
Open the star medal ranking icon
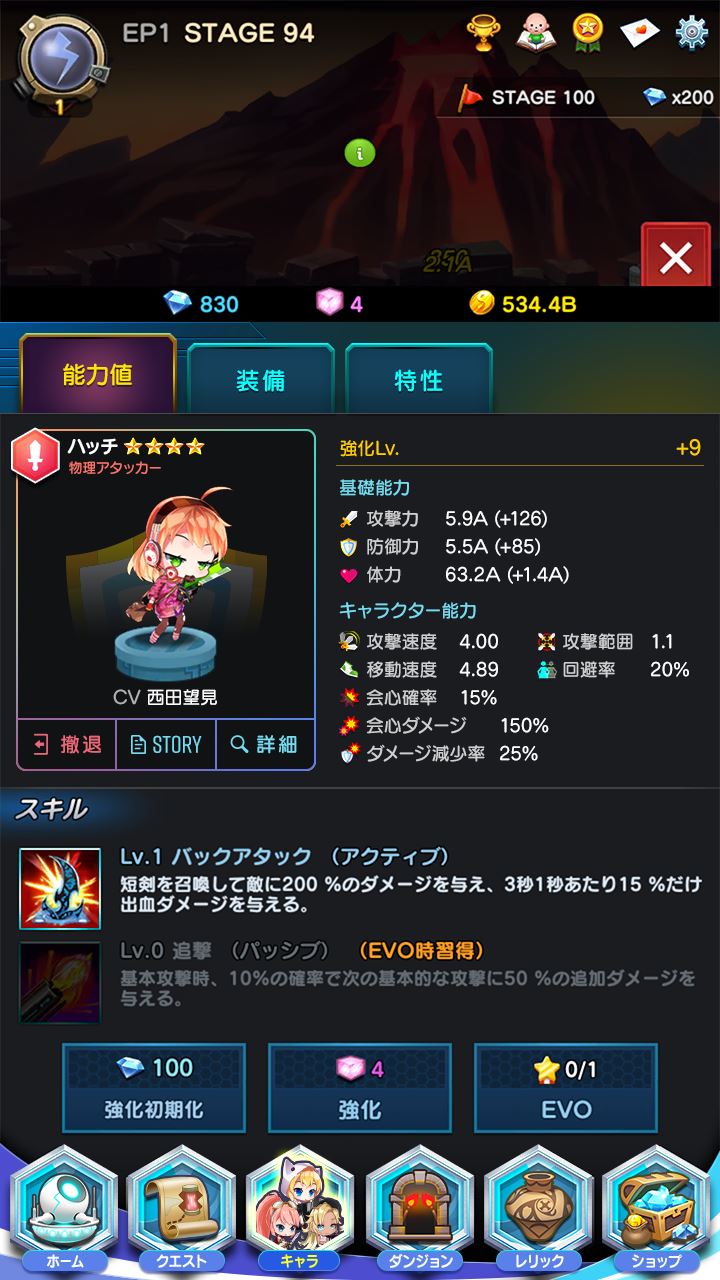click(x=587, y=33)
